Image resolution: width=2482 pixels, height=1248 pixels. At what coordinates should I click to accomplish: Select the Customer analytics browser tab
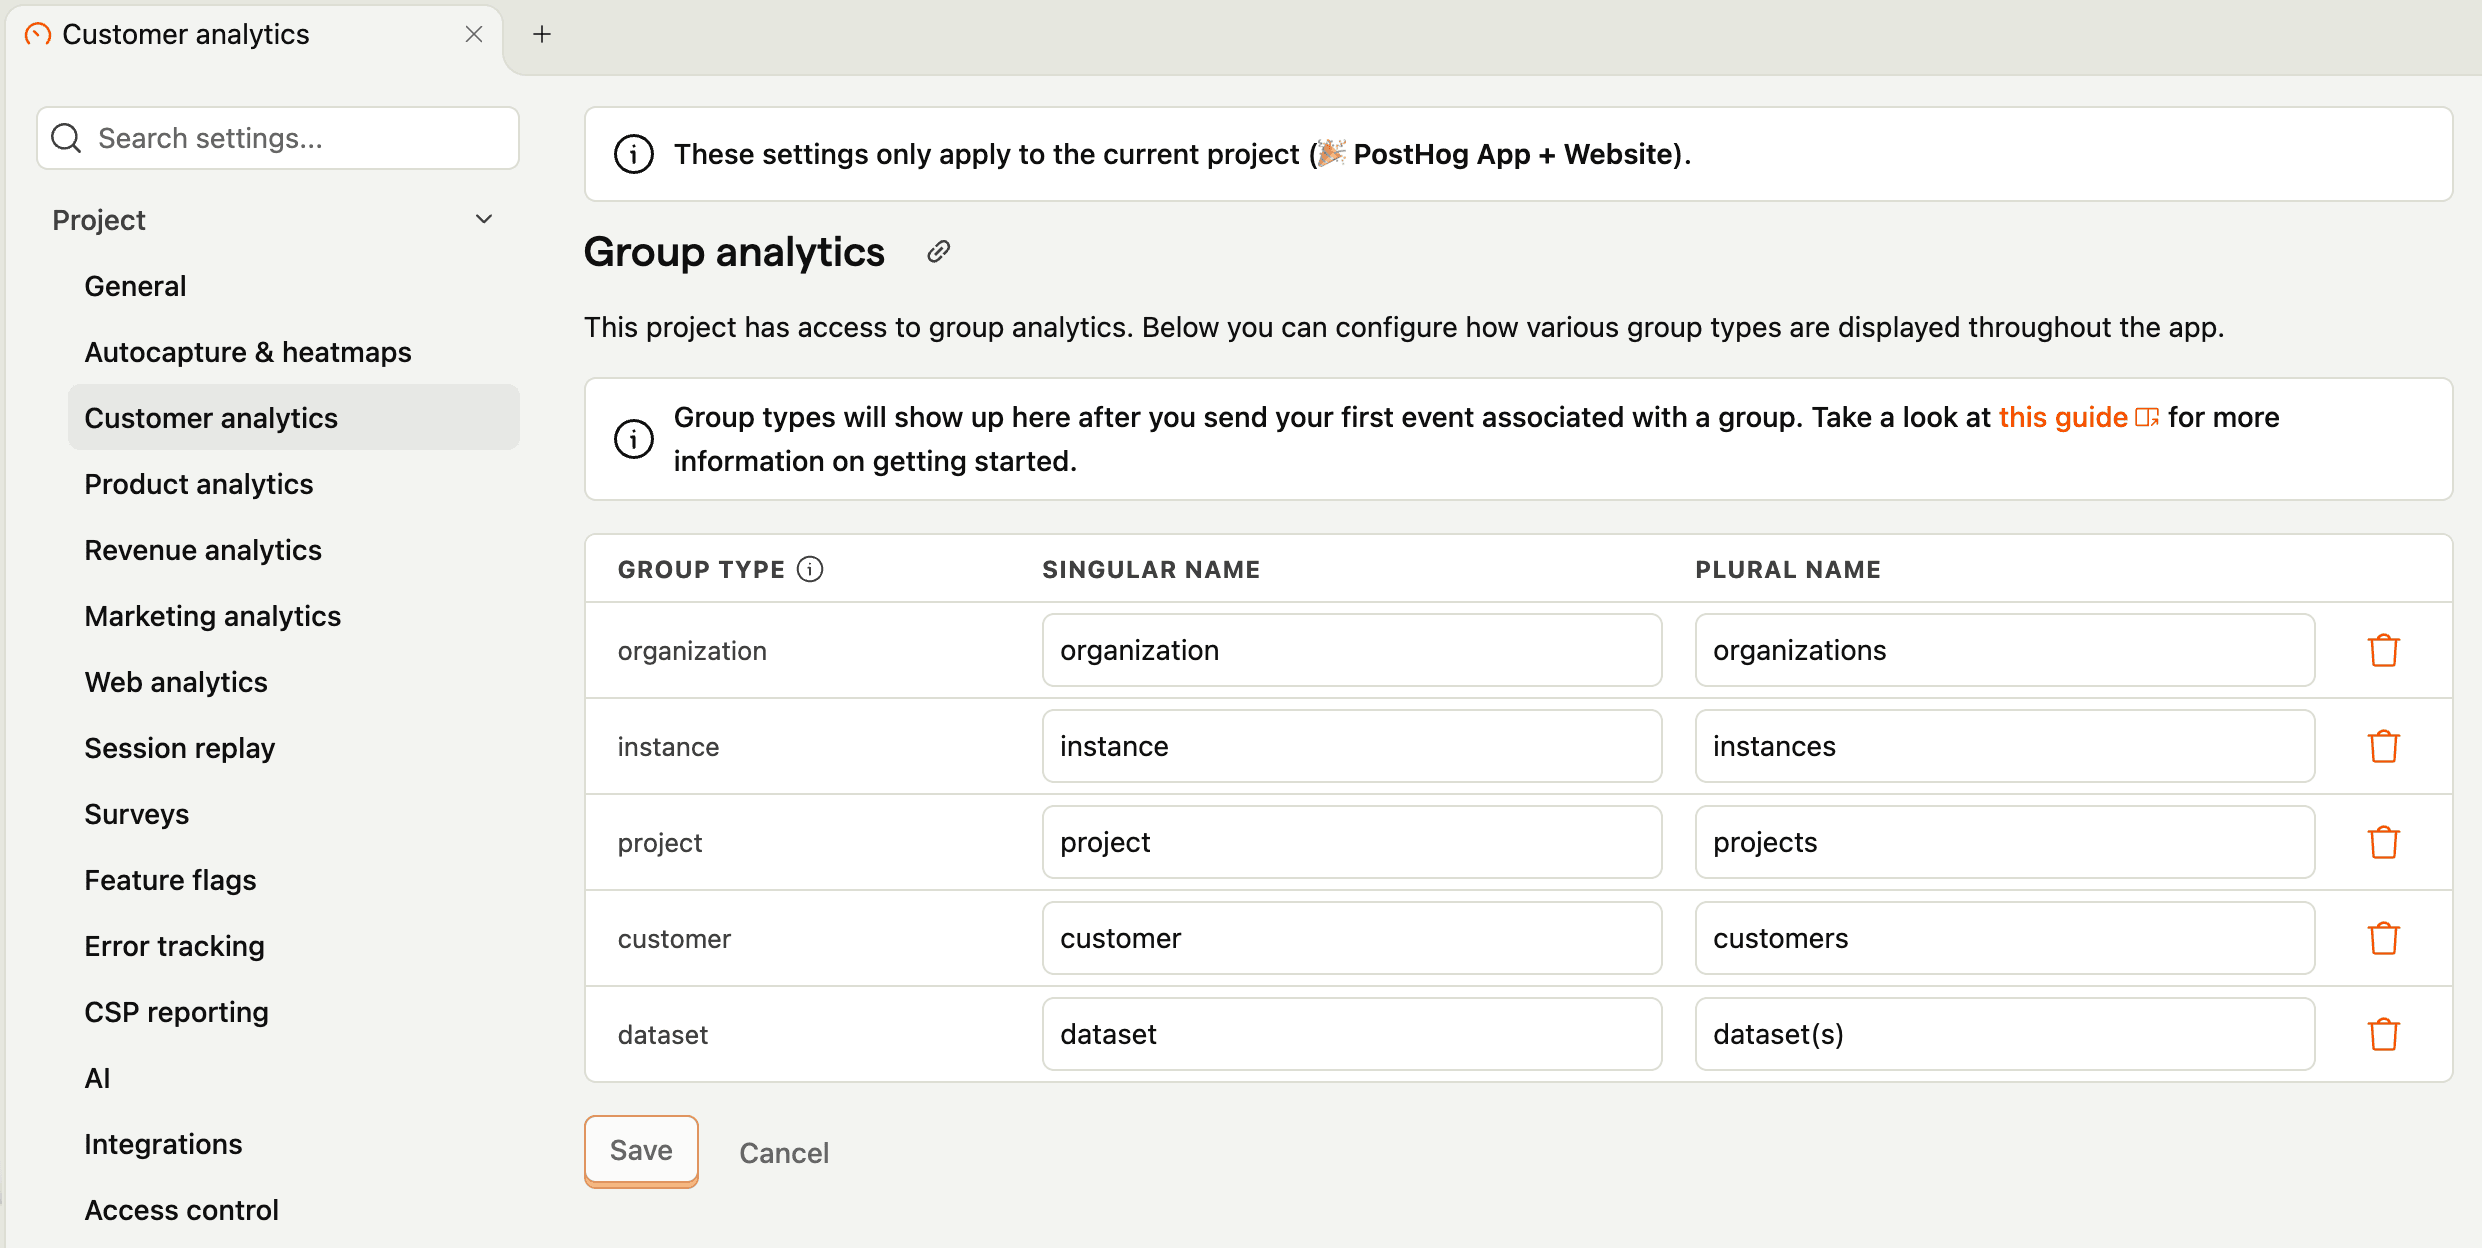click(184, 33)
